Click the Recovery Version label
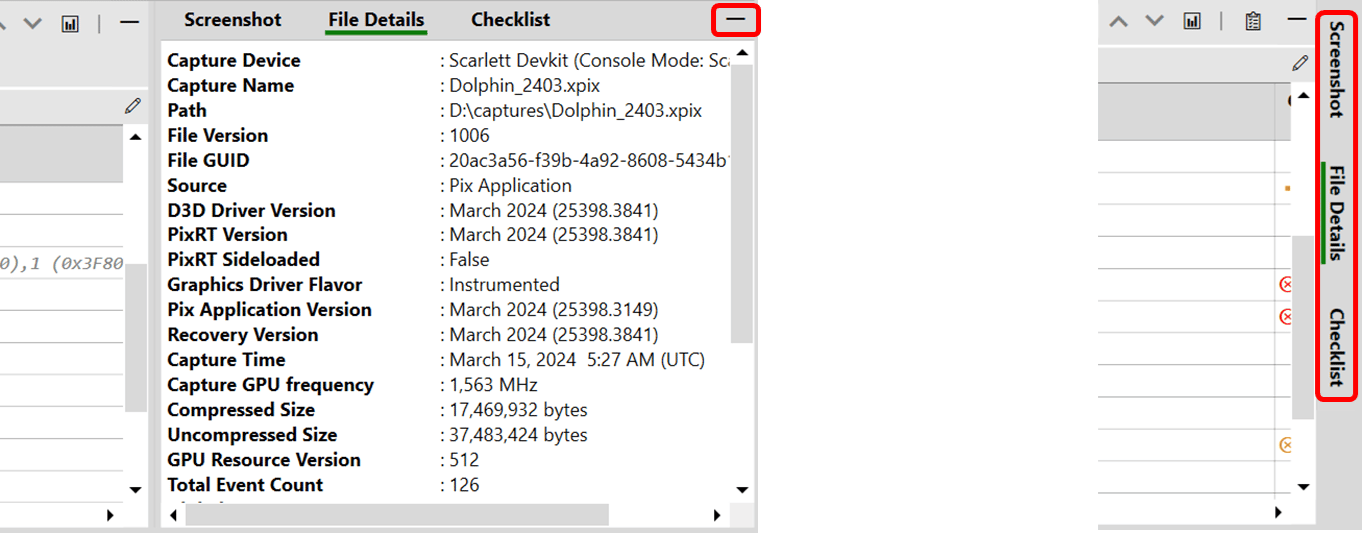The image size is (1362, 533). (x=243, y=335)
